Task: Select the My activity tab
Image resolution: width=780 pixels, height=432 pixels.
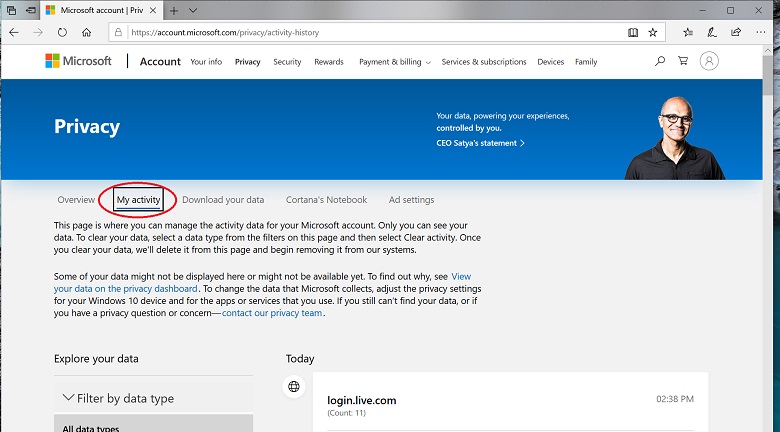Action: (138, 200)
